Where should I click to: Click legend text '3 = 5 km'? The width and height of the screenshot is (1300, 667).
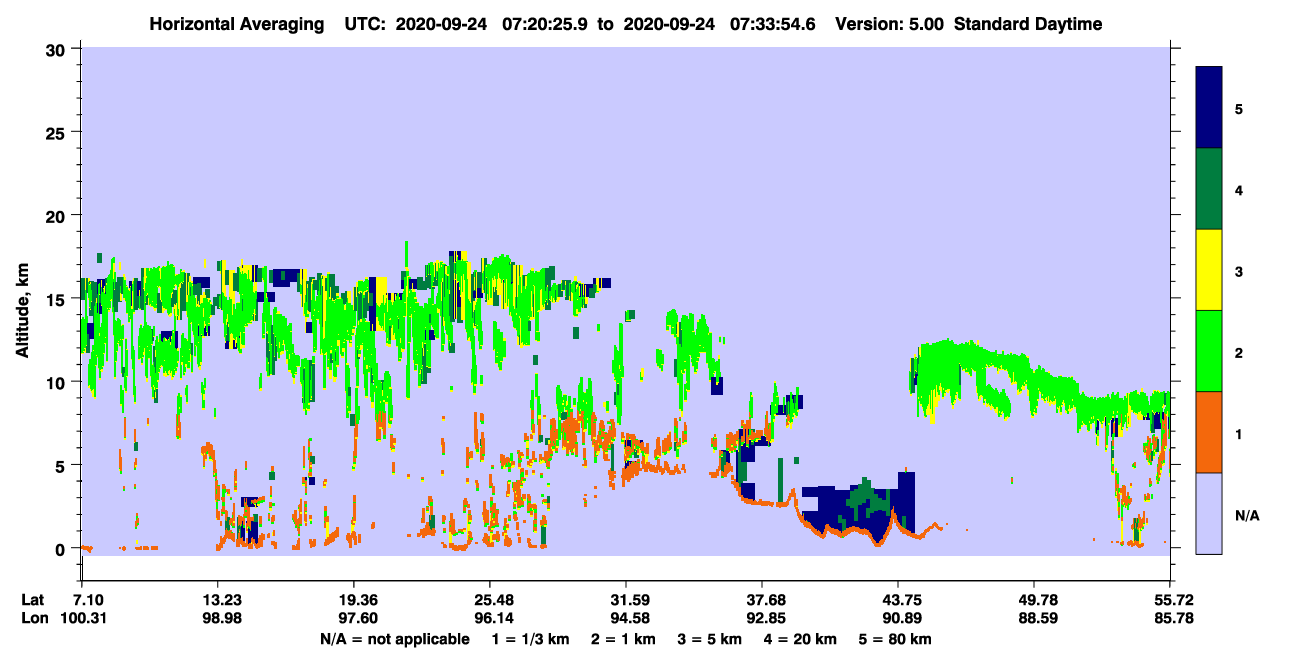(x=710, y=639)
